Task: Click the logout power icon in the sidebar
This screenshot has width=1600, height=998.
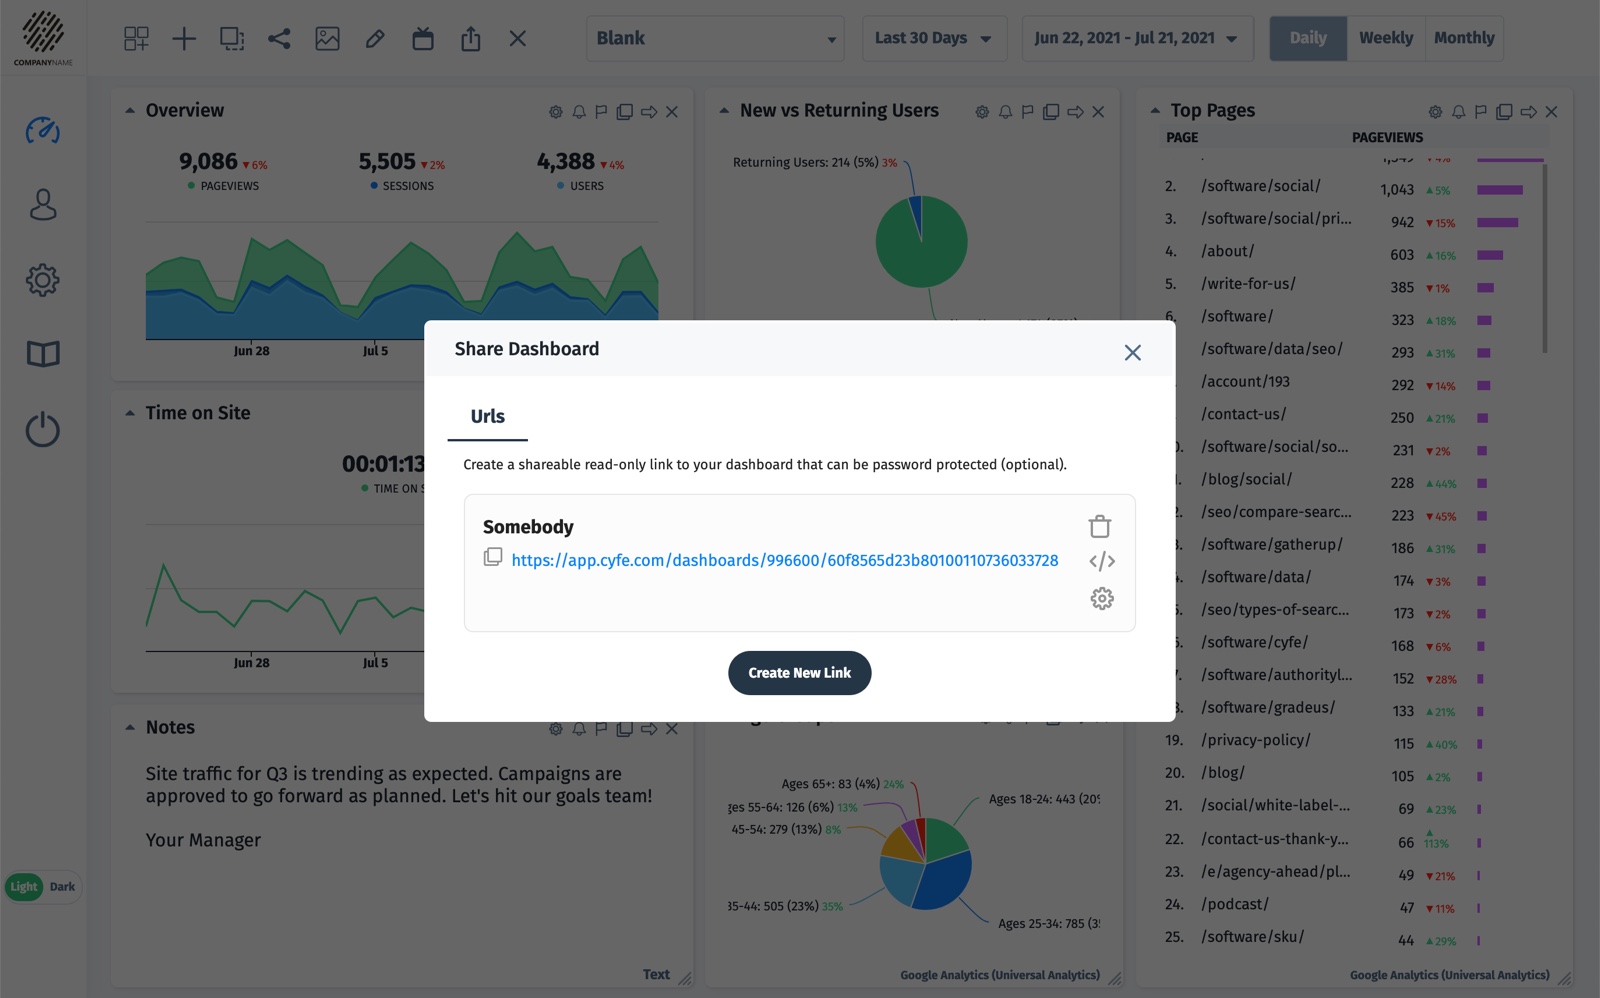Action: tap(42, 430)
